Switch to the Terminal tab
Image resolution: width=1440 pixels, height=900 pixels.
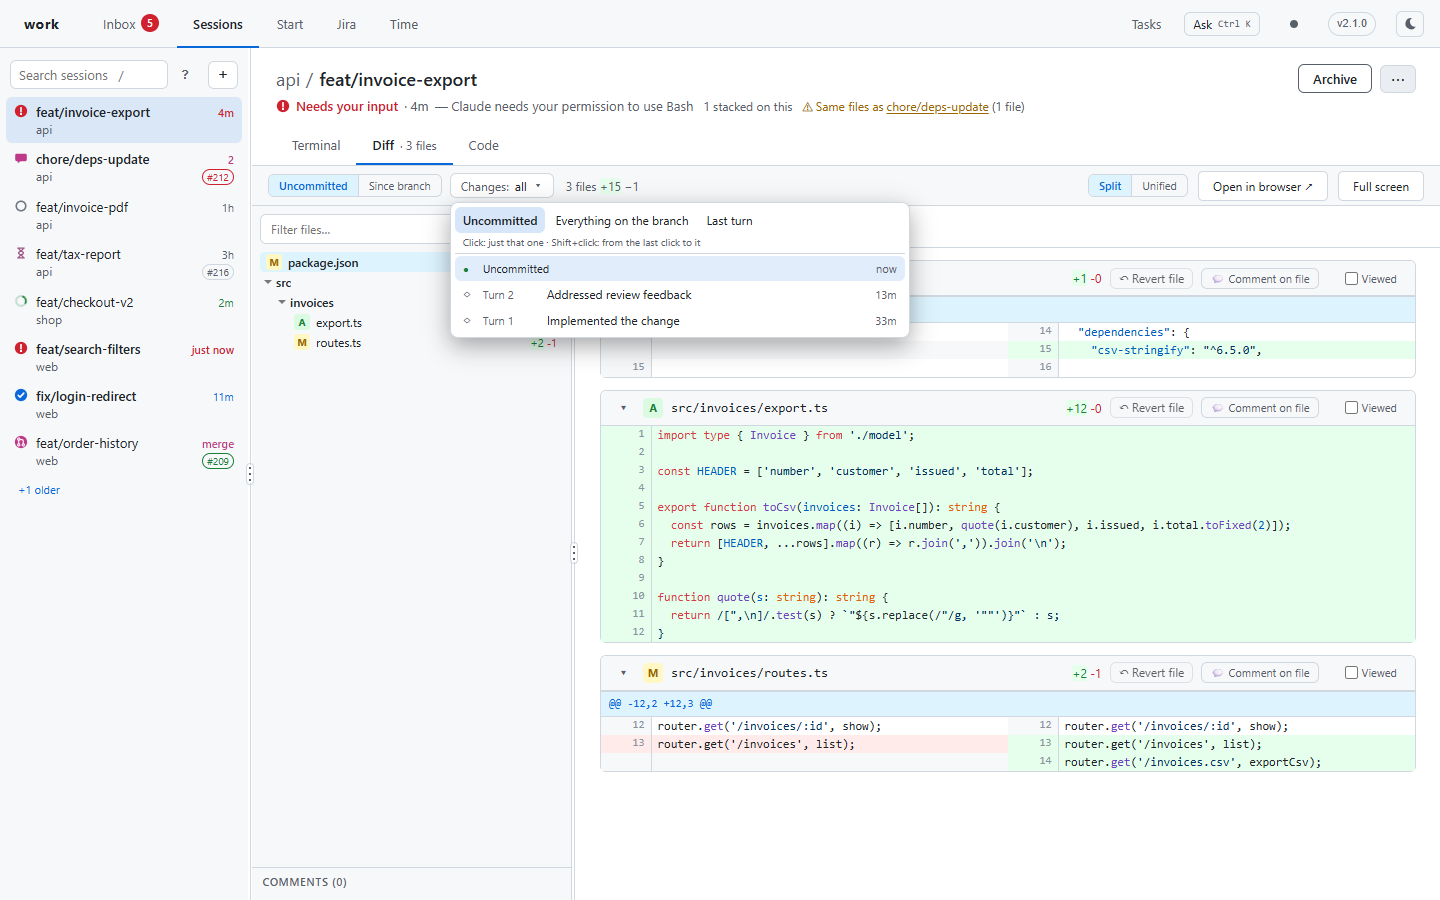[316, 146]
